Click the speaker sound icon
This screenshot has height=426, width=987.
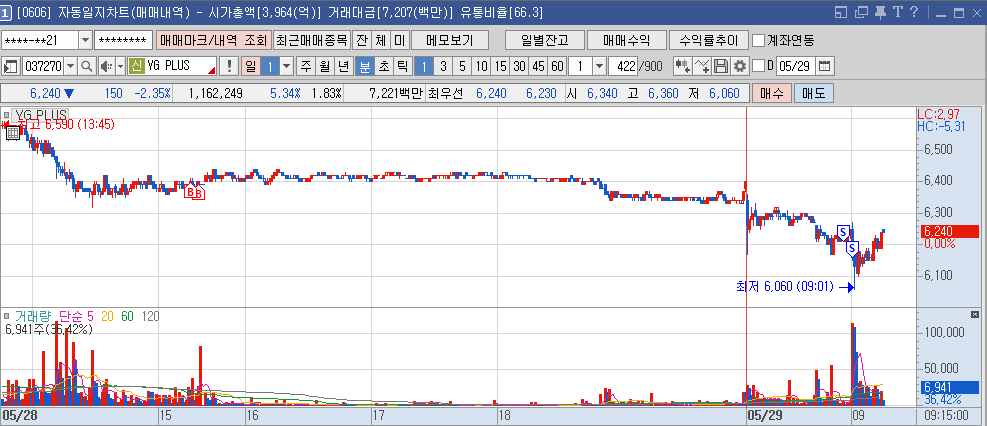click(105, 66)
